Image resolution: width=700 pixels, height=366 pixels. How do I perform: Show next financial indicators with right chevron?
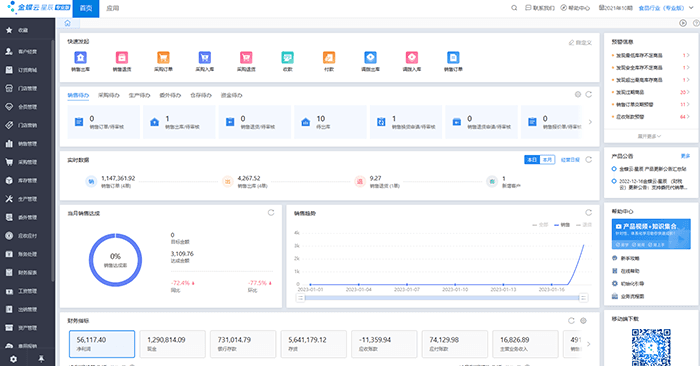tap(588, 344)
